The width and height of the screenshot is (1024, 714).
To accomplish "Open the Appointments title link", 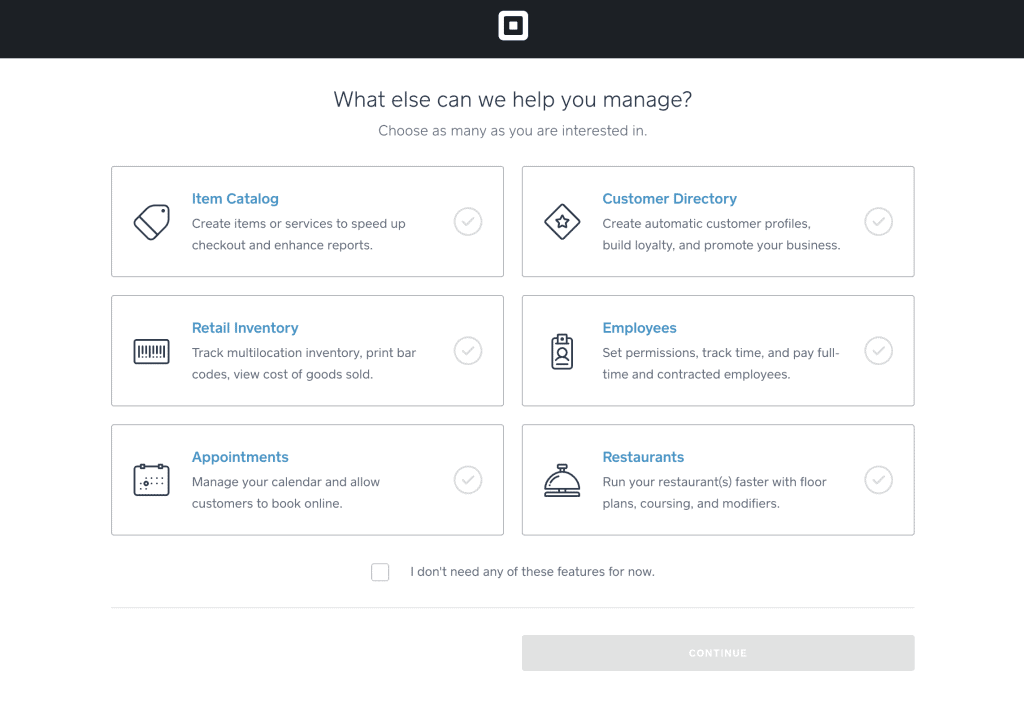I will [x=240, y=457].
